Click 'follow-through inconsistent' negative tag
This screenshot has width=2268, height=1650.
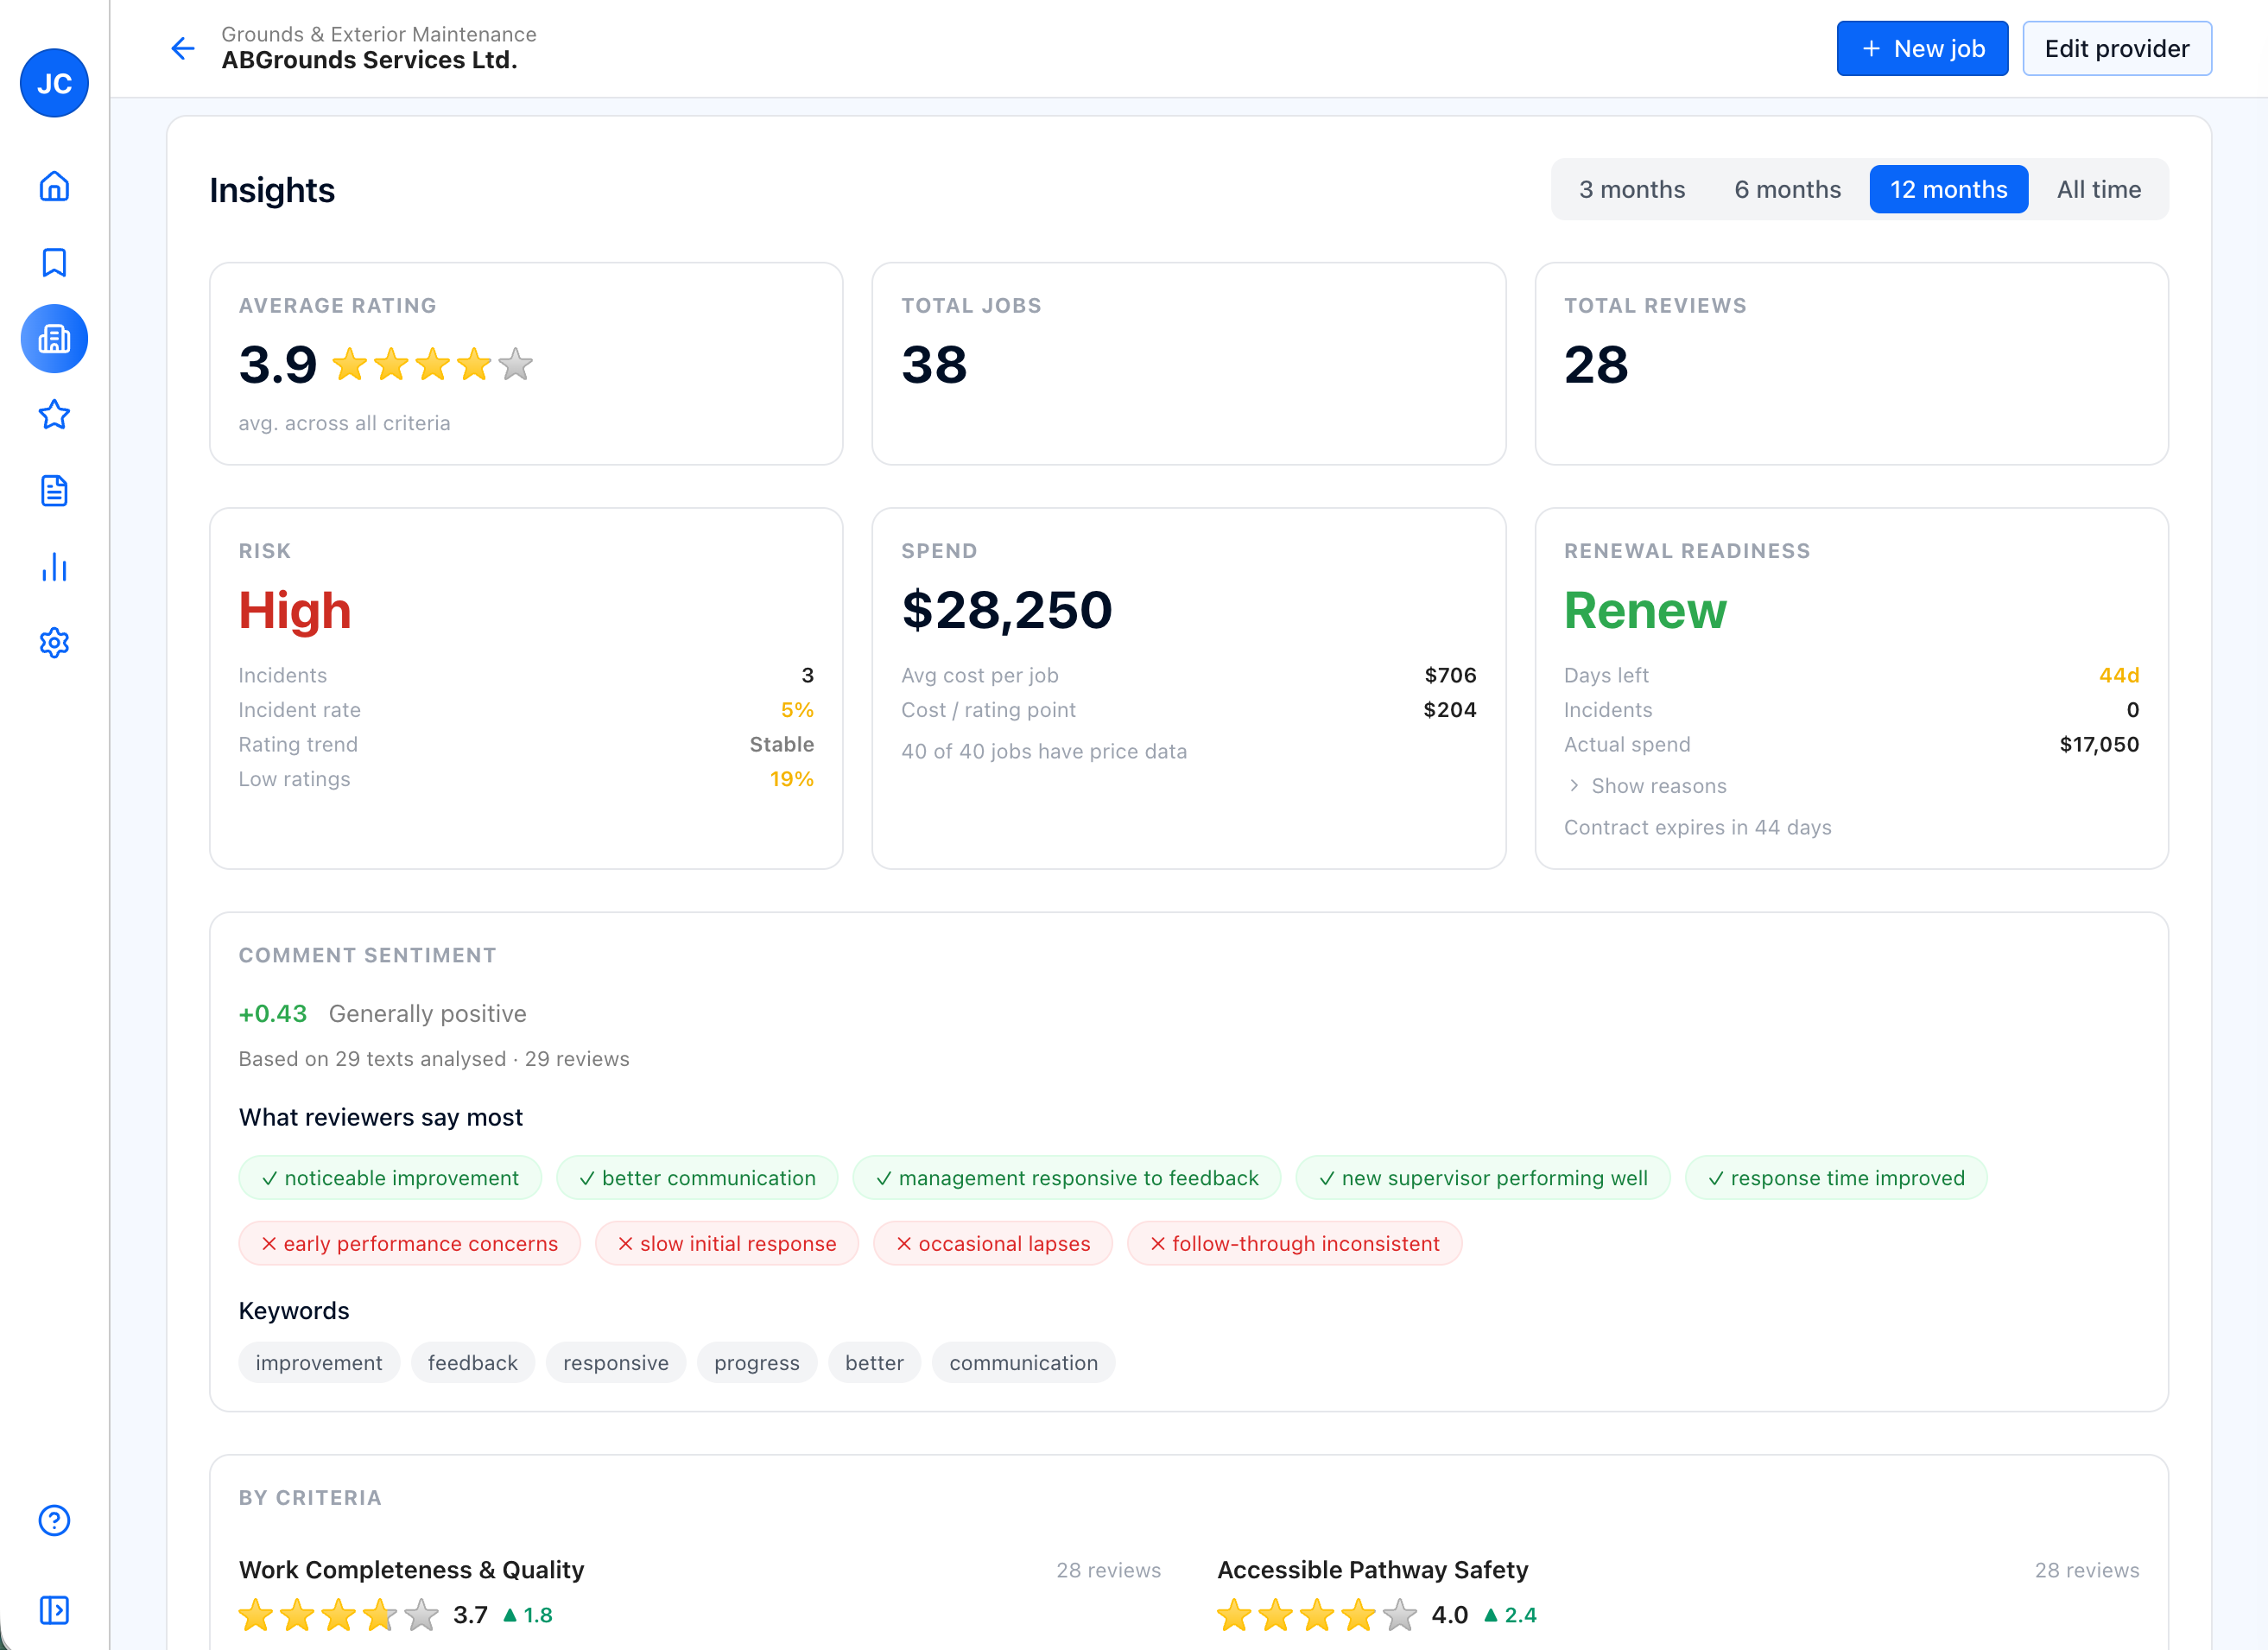coord(1294,1243)
